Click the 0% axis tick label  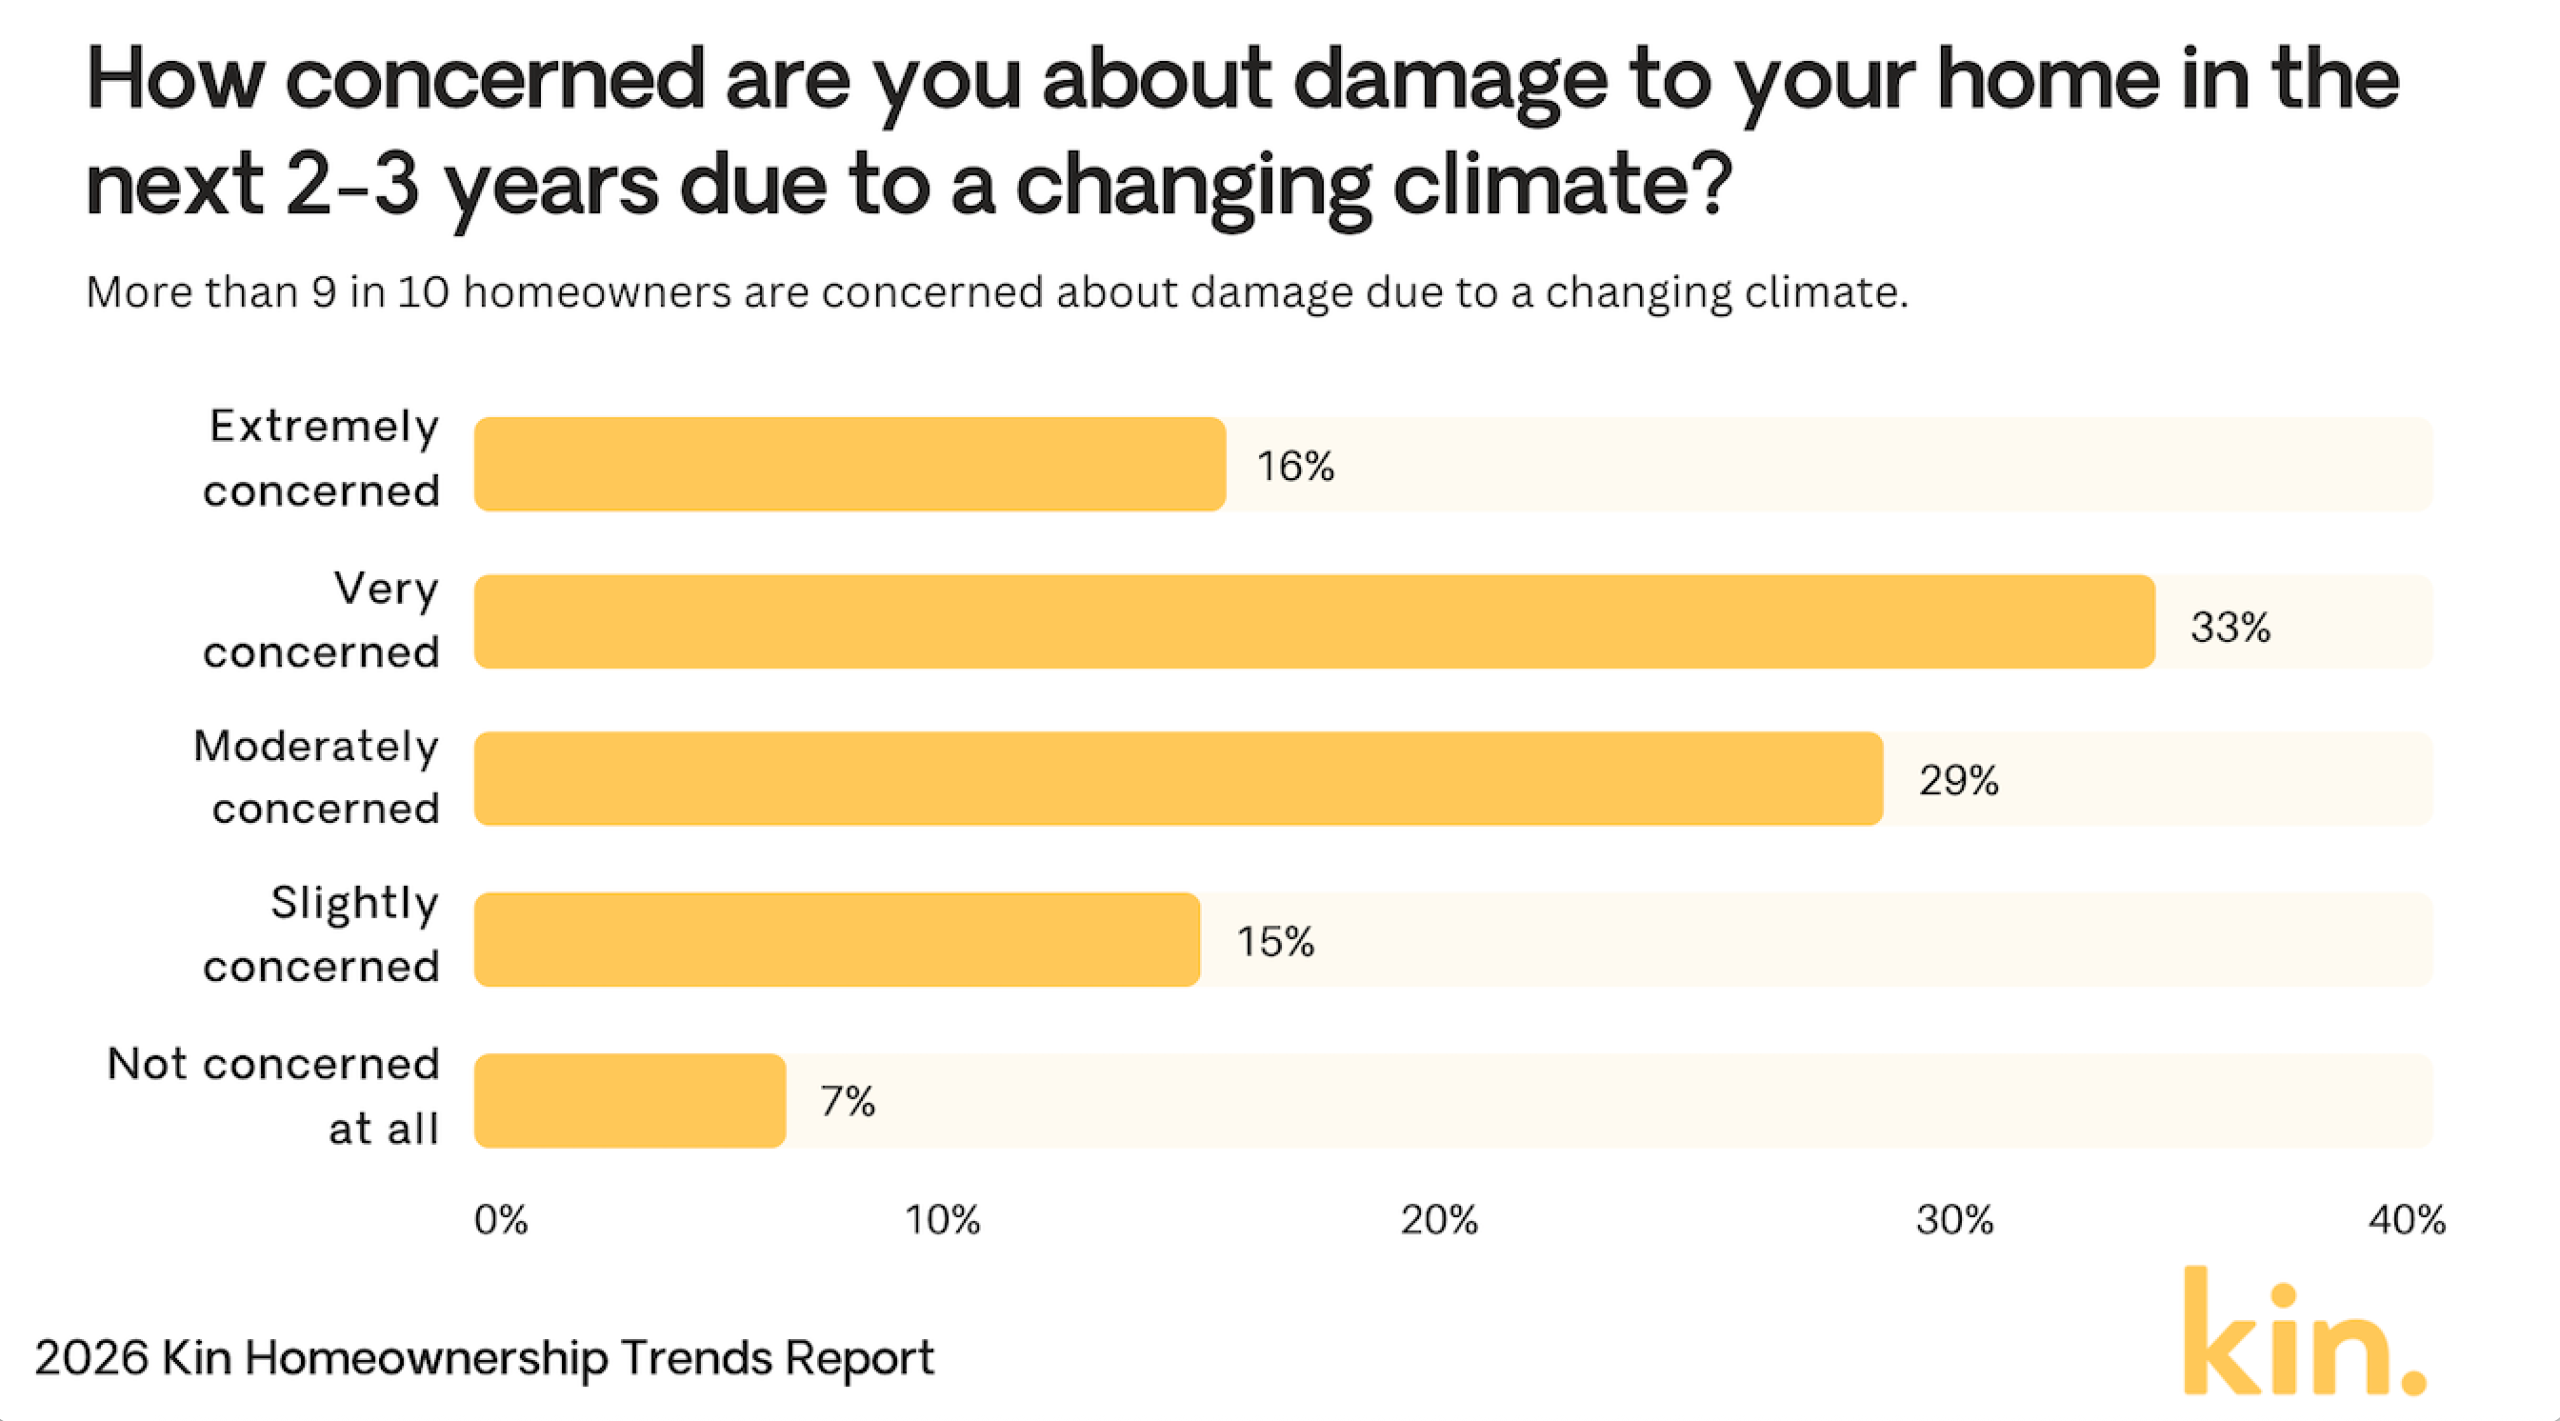[x=501, y=1220]
